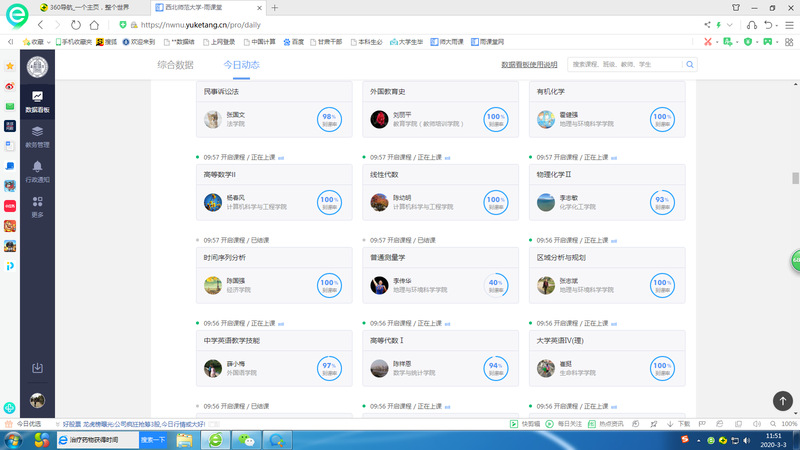Image resolution: width=800 pixels, height=450 pixels.
Task: Open the 中学英语教学技能 course card
Action: pos(274,358)
